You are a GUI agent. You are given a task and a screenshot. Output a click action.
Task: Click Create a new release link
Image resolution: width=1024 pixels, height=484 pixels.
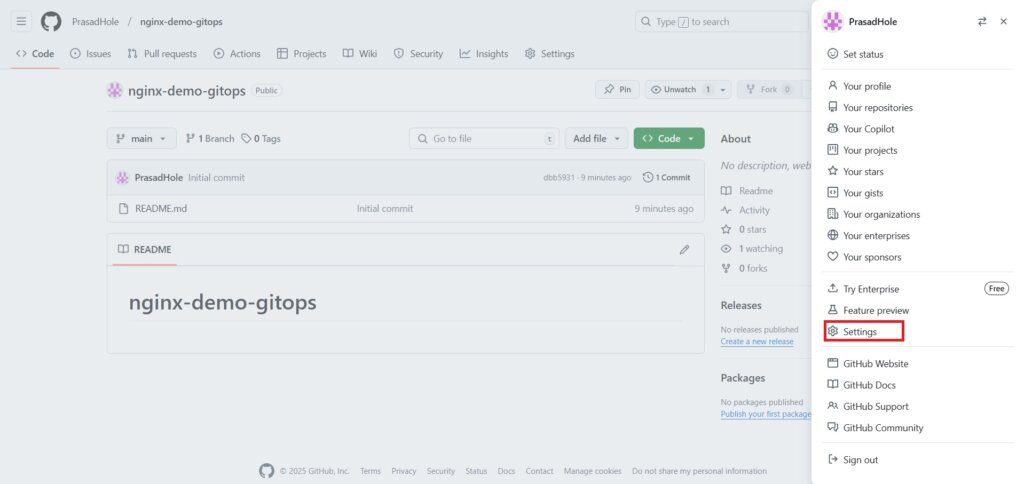coord(757,342)
